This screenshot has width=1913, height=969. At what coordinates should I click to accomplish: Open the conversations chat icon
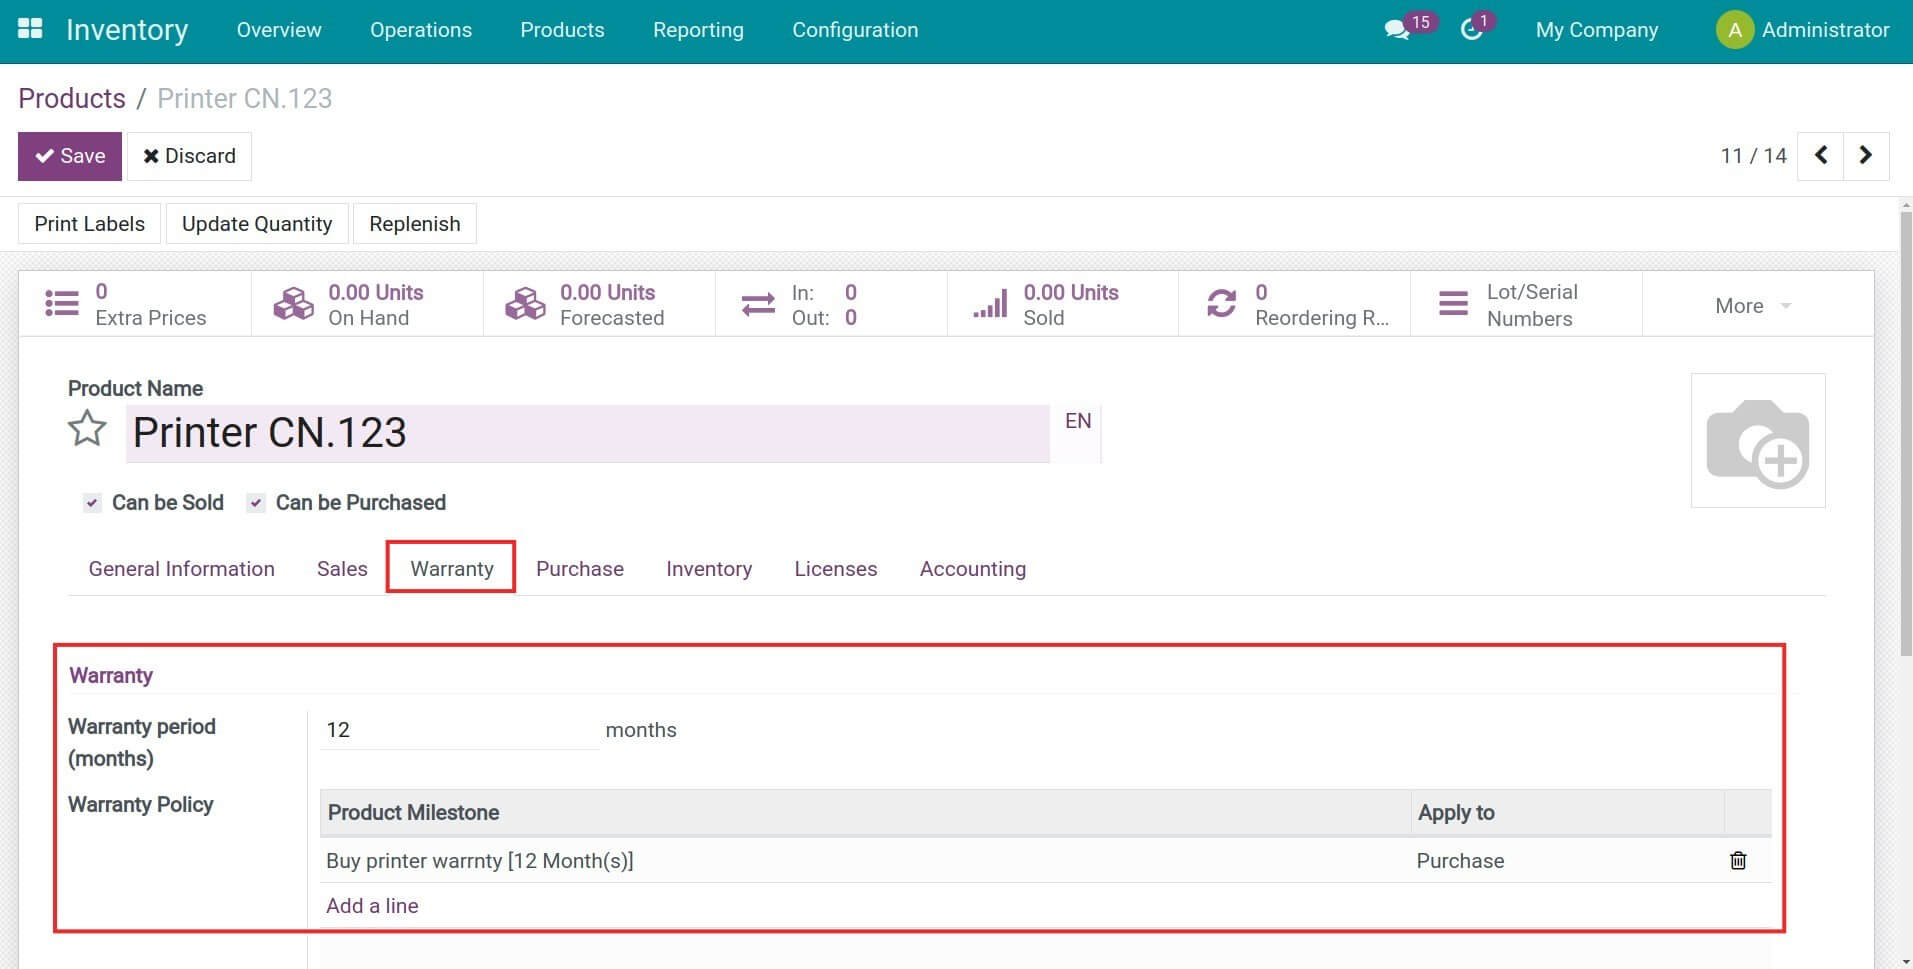pos(1397,30)
